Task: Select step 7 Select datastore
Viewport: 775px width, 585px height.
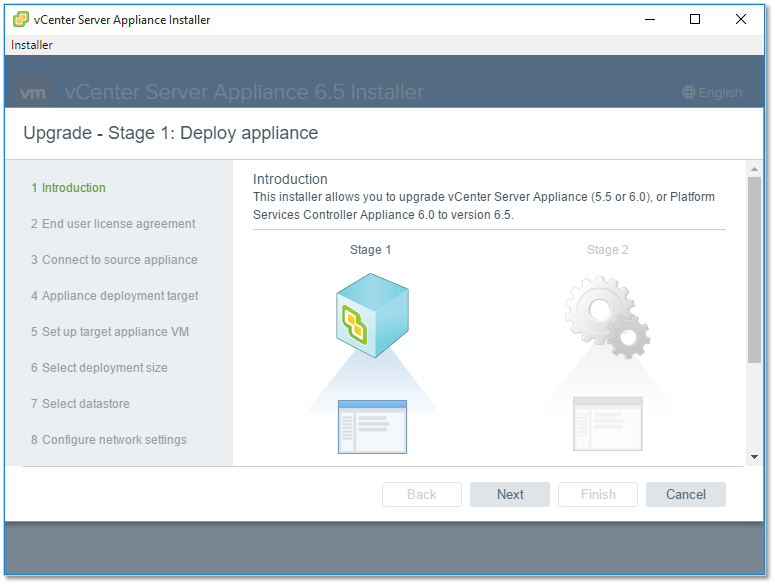Action: point(80,404)
